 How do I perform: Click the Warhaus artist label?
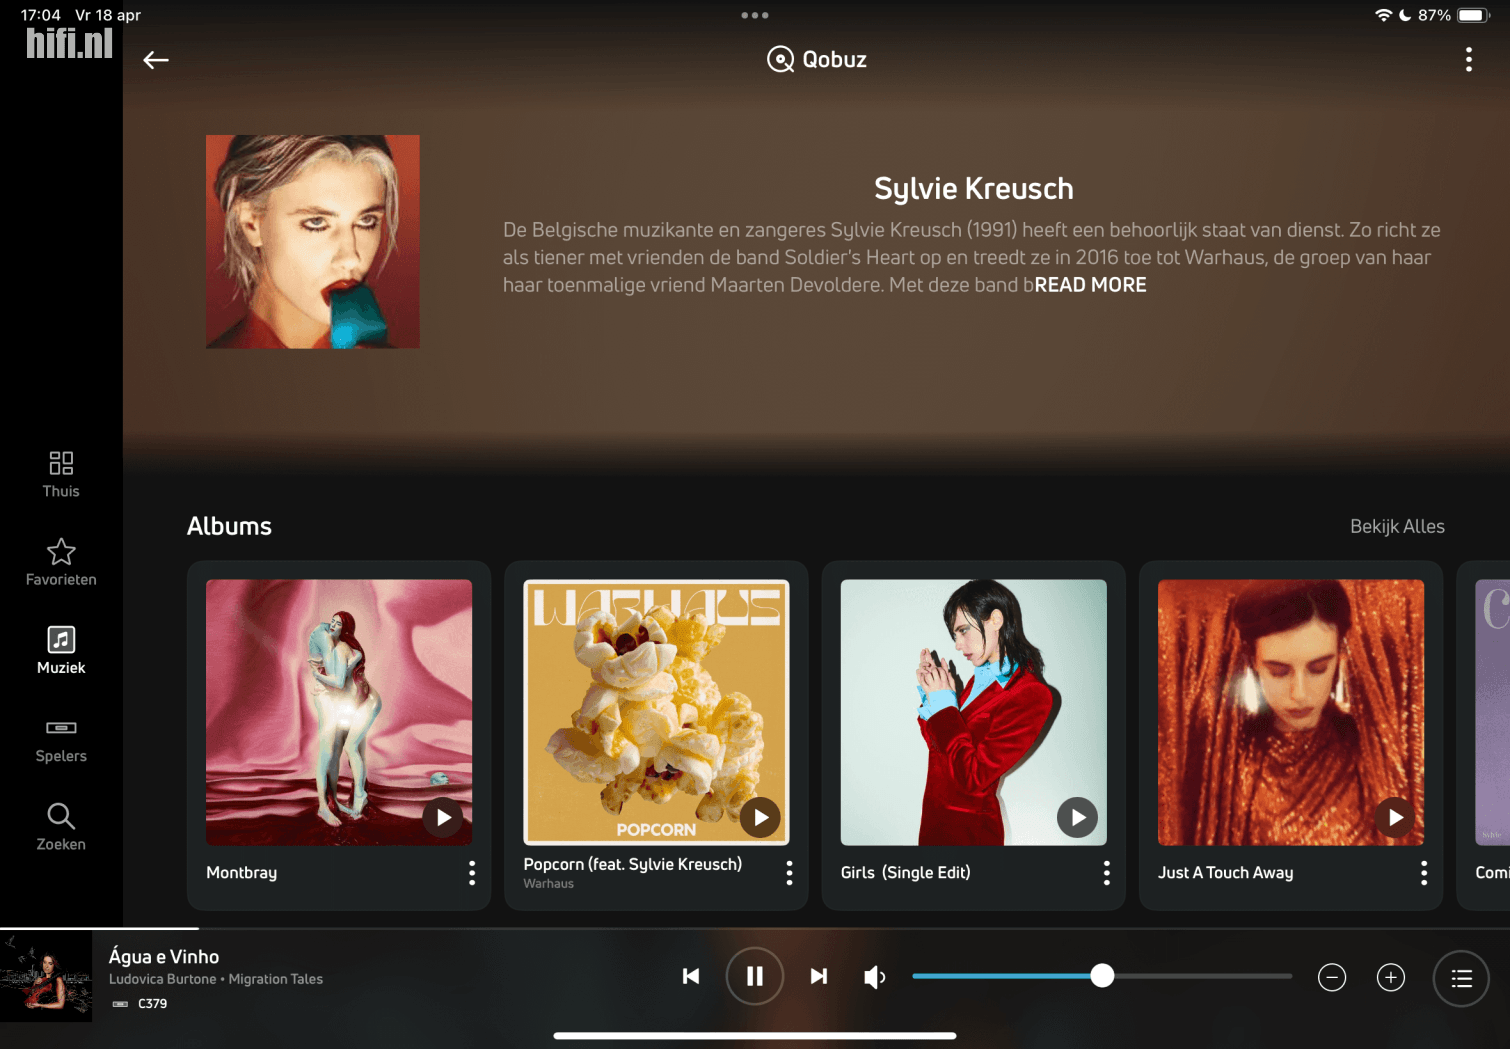pyautogui.click(x=548, y=884)
